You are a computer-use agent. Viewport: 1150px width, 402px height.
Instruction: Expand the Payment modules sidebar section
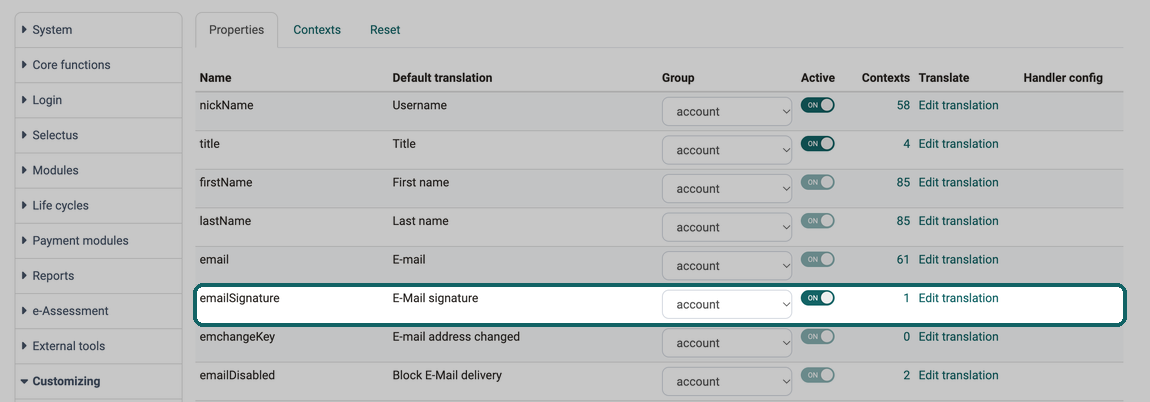[98, 241]
